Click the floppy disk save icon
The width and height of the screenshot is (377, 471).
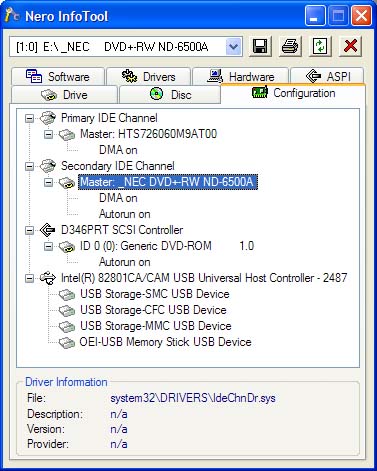click(260, 46)
